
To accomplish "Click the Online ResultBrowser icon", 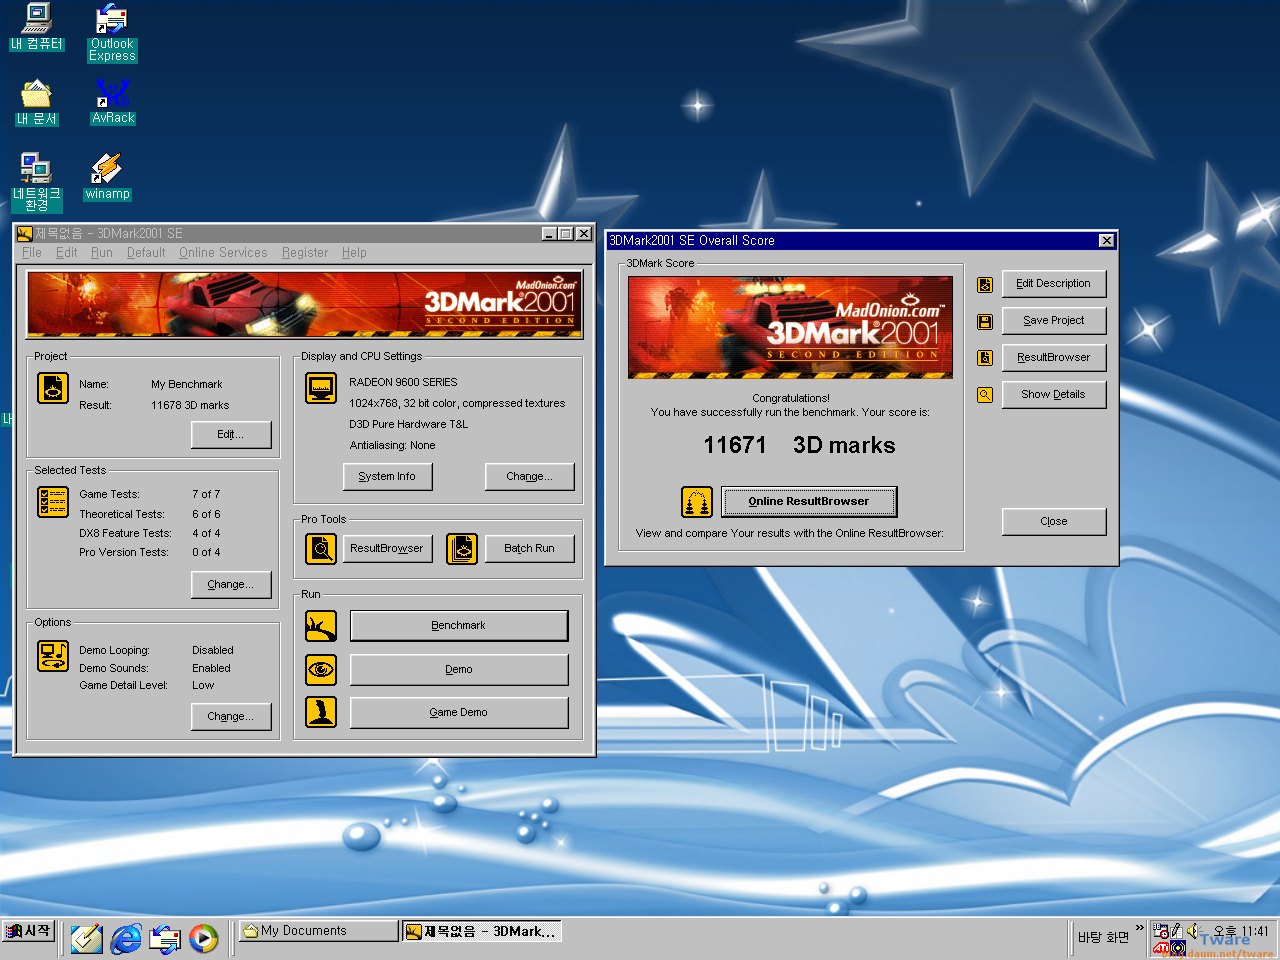I will [697, 501].
